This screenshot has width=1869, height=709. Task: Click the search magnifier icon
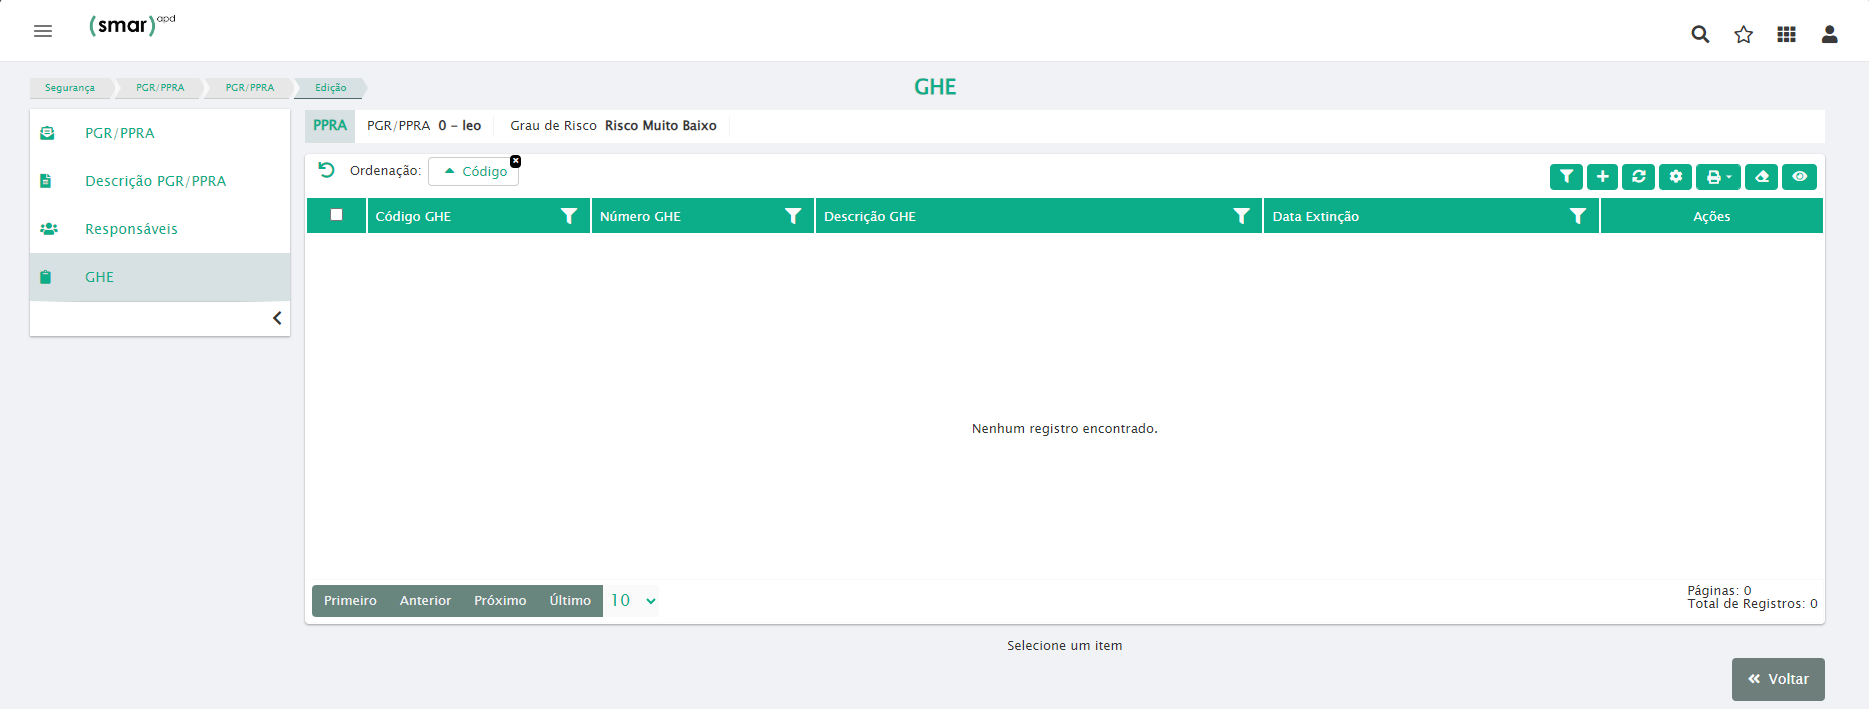point(1699,34)
